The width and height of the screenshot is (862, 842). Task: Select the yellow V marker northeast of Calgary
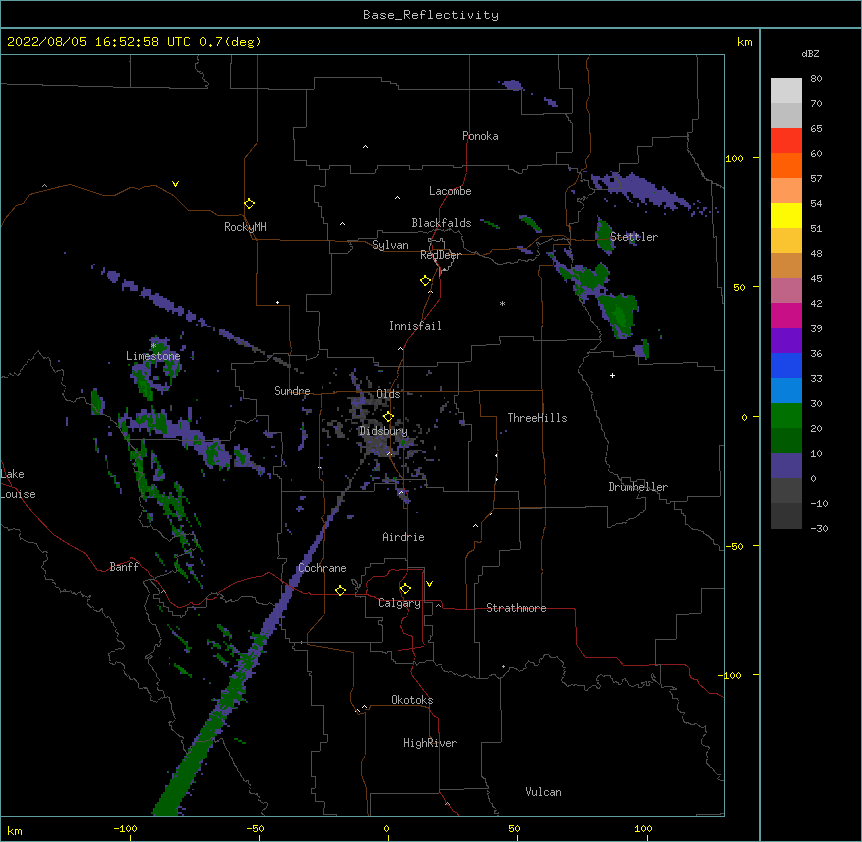[x=429, y=584]
